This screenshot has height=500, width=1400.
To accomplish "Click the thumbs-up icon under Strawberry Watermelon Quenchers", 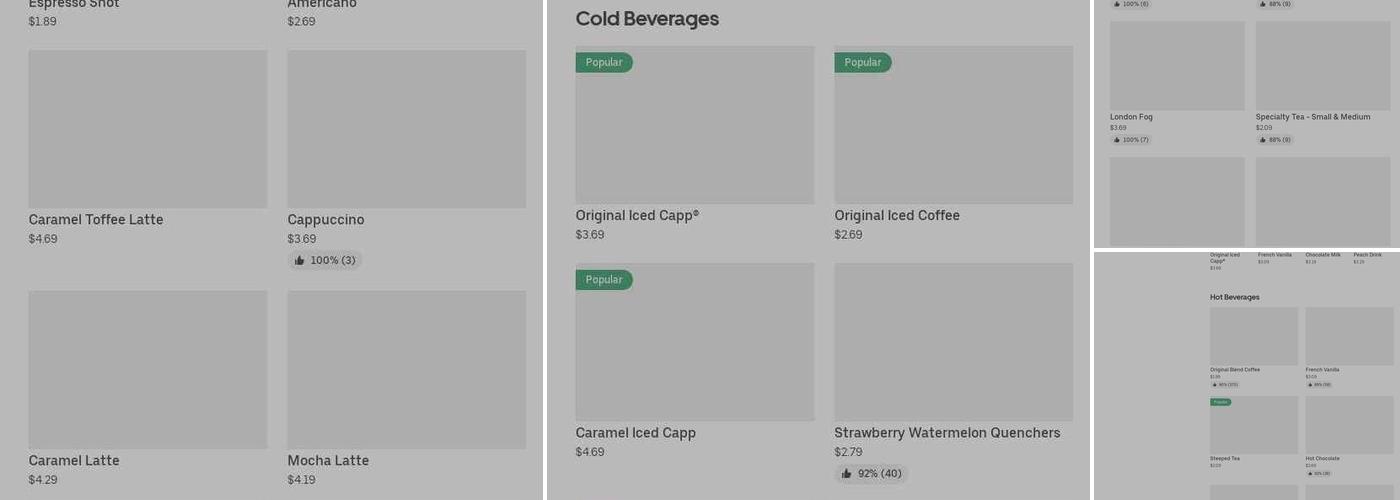I will click(846, 474).
